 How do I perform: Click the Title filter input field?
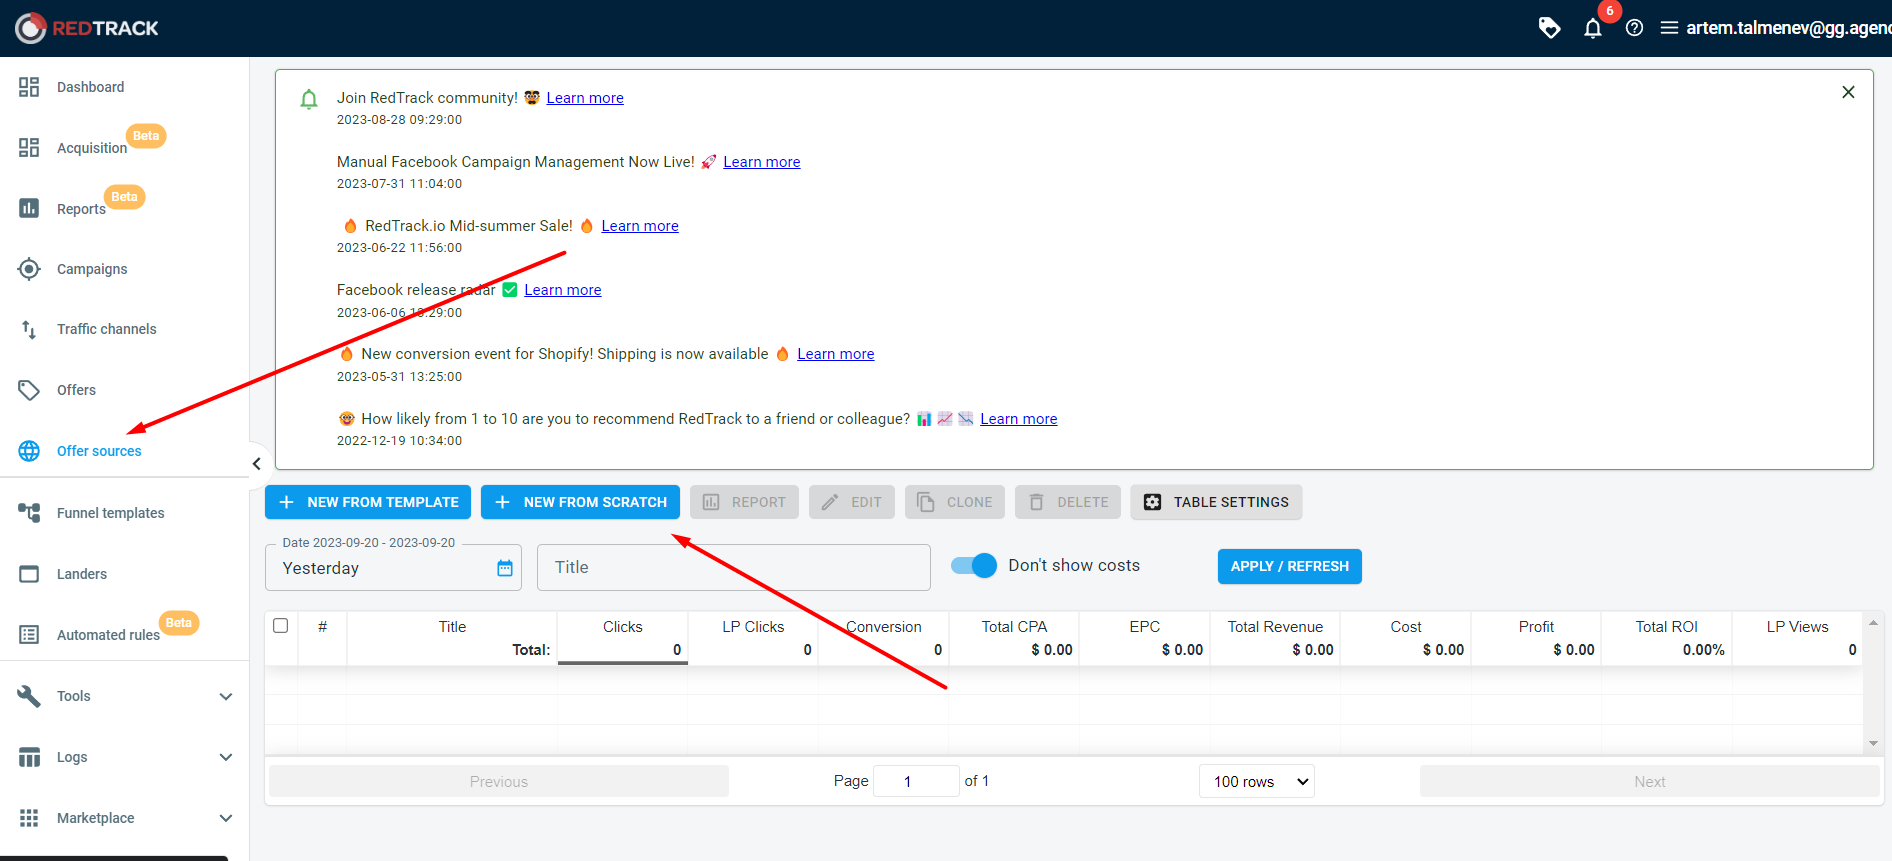(x=734, y=567)
